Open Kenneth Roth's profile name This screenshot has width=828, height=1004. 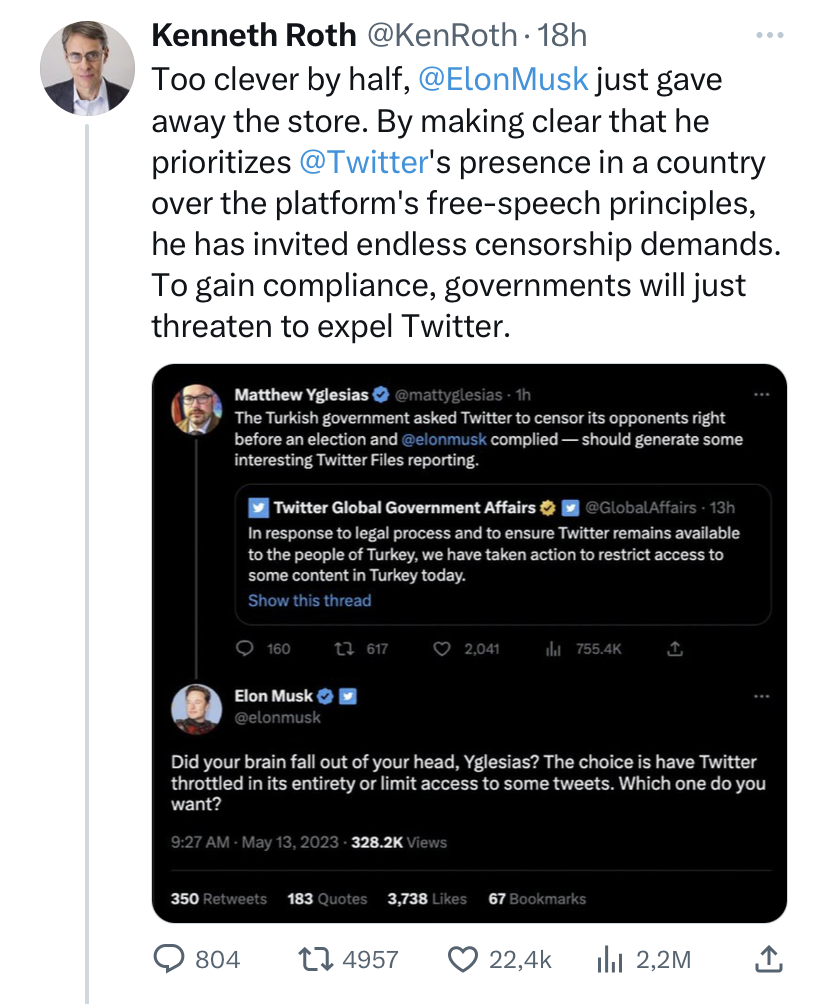click(253, 36)
